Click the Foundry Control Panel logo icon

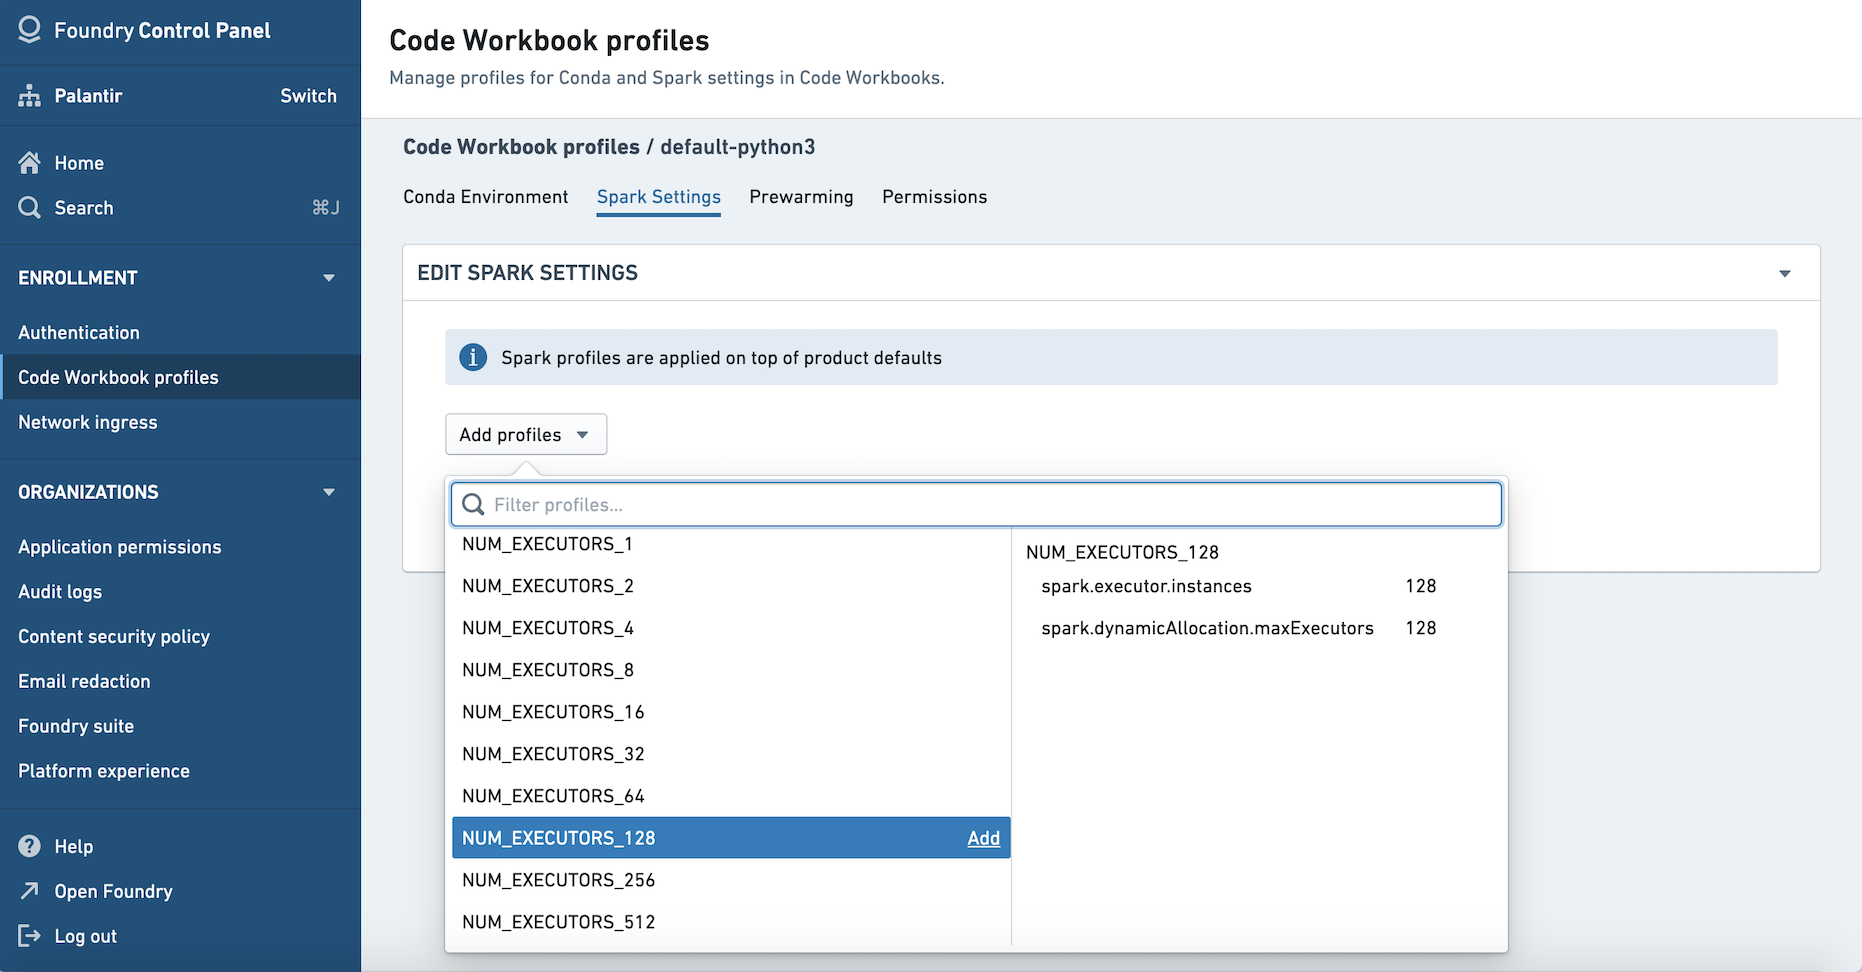coord(30,30)
